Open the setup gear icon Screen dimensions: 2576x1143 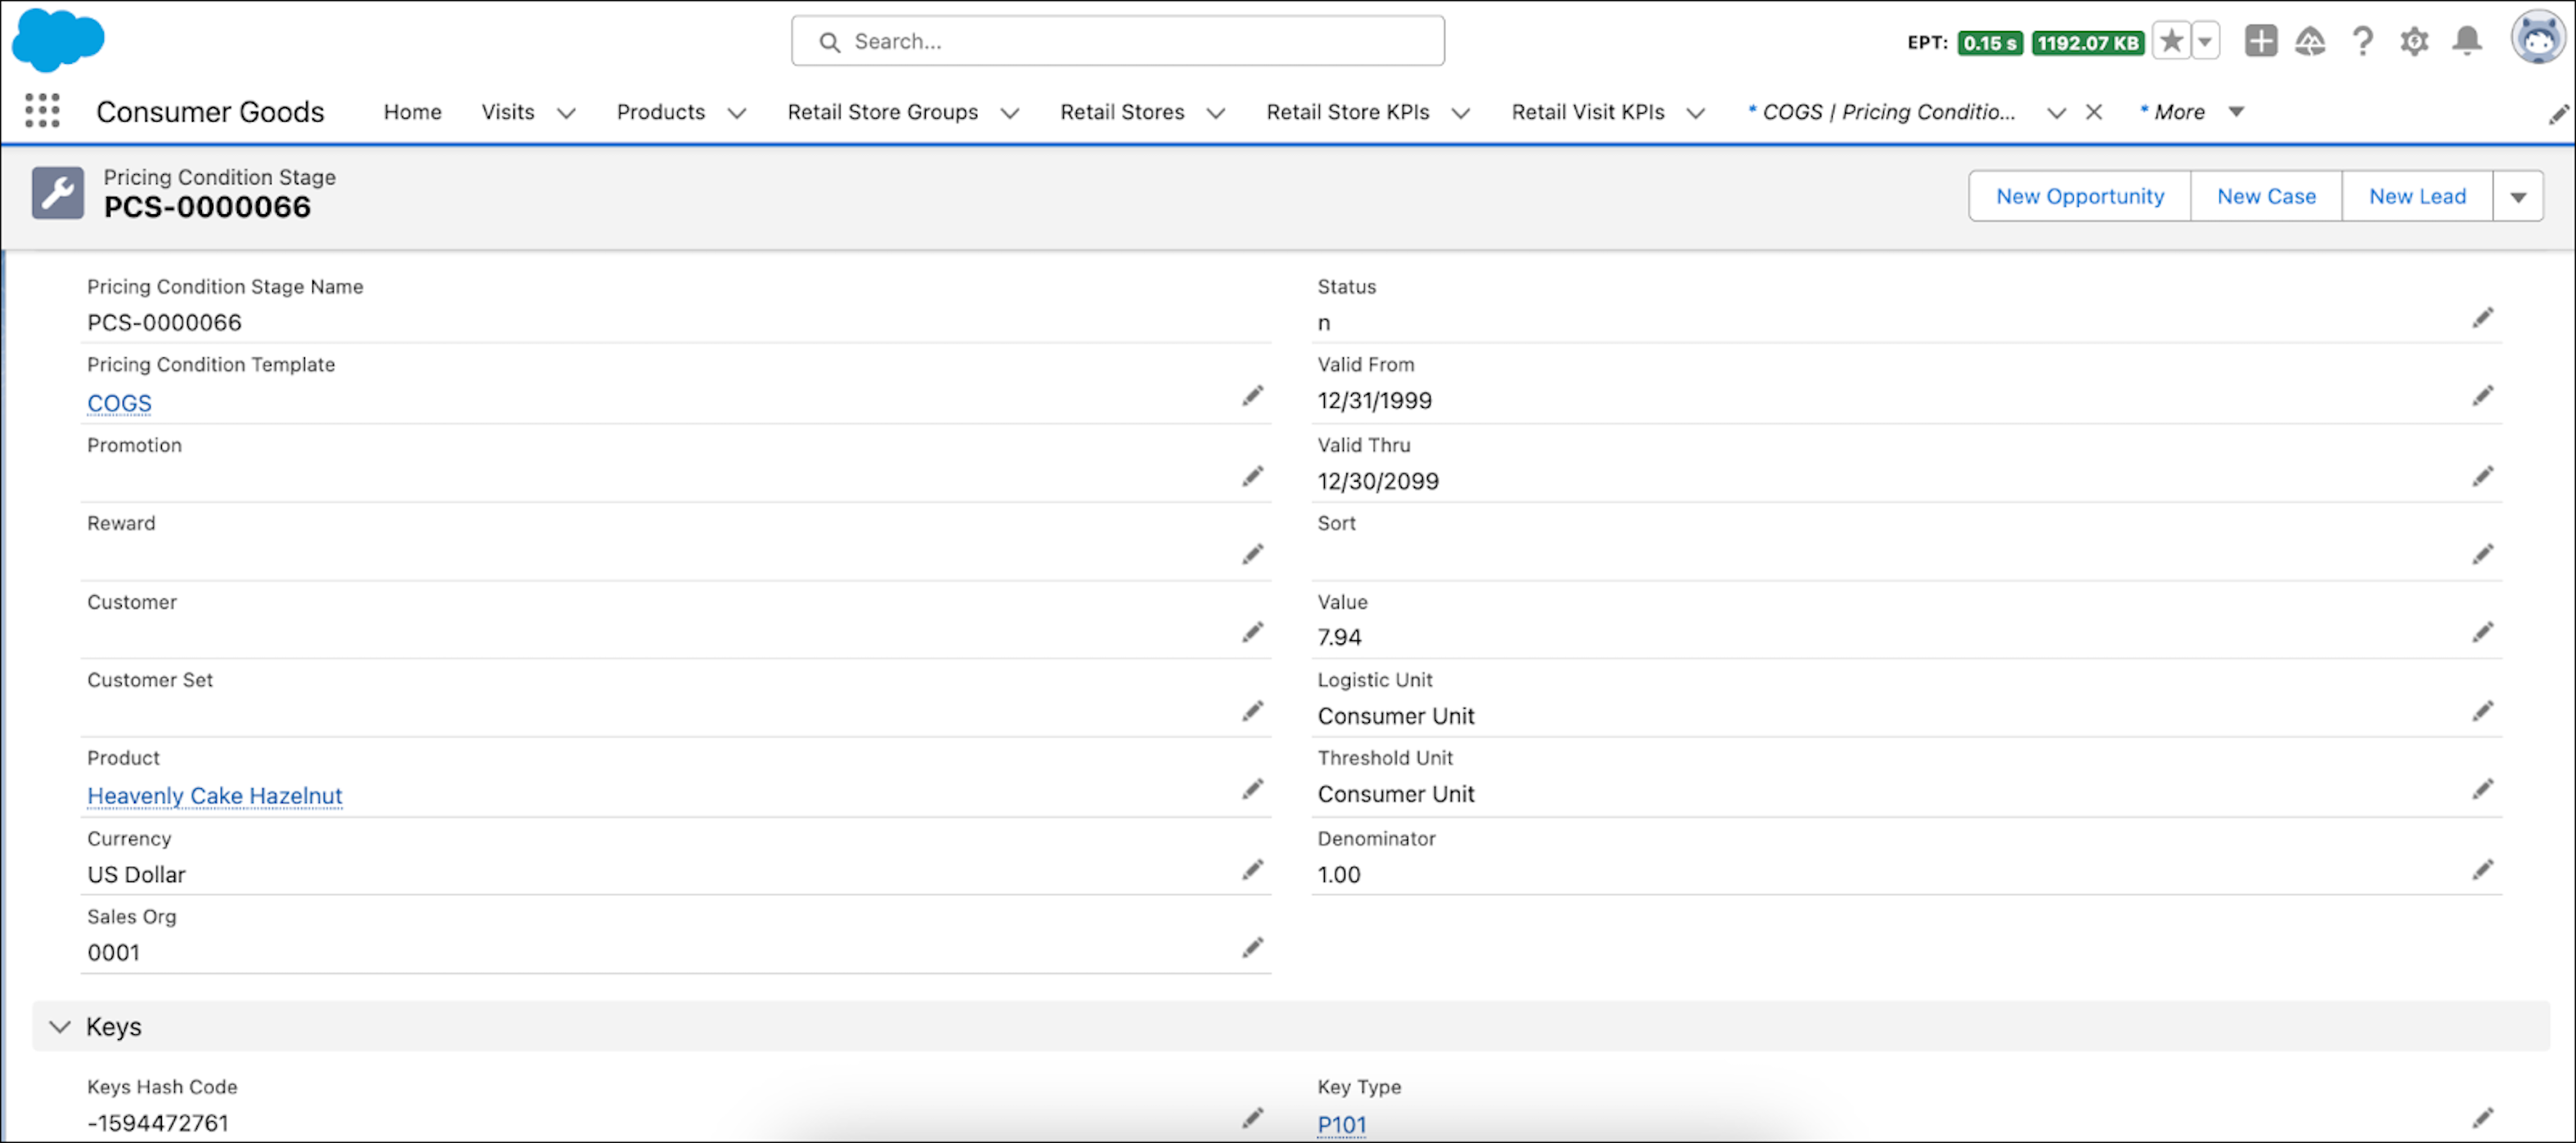(x=2414, y=41)
